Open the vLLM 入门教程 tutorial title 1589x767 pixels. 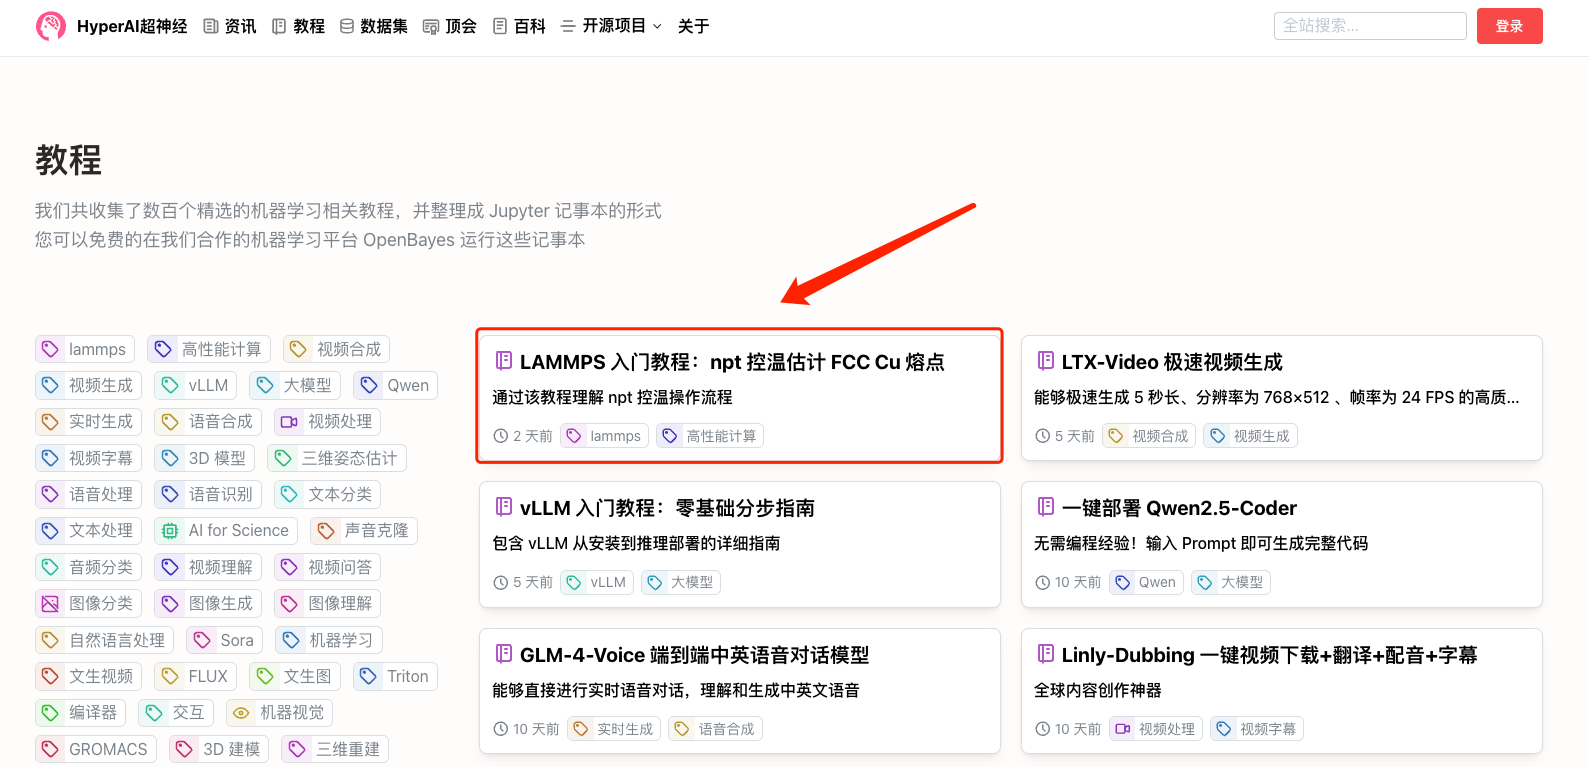(666, 508)
